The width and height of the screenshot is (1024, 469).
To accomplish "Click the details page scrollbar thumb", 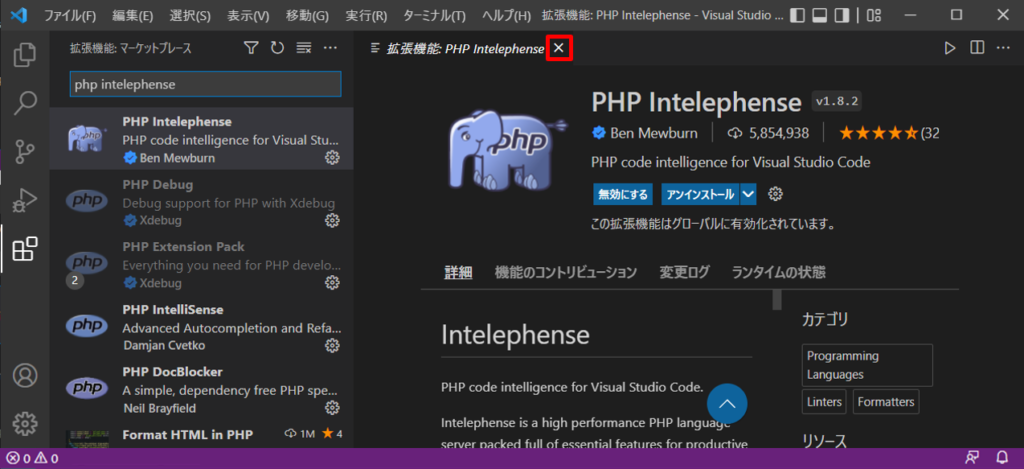I will coord(777,300).
